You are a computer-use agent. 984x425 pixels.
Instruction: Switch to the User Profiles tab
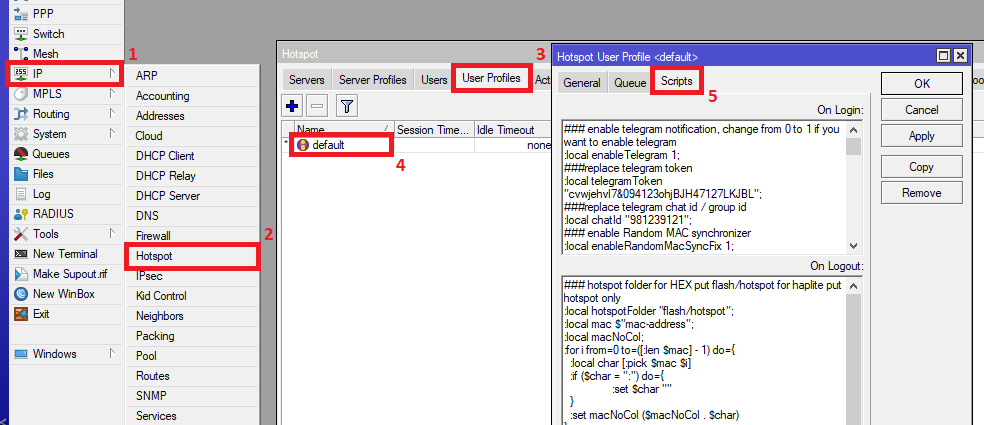491,78
